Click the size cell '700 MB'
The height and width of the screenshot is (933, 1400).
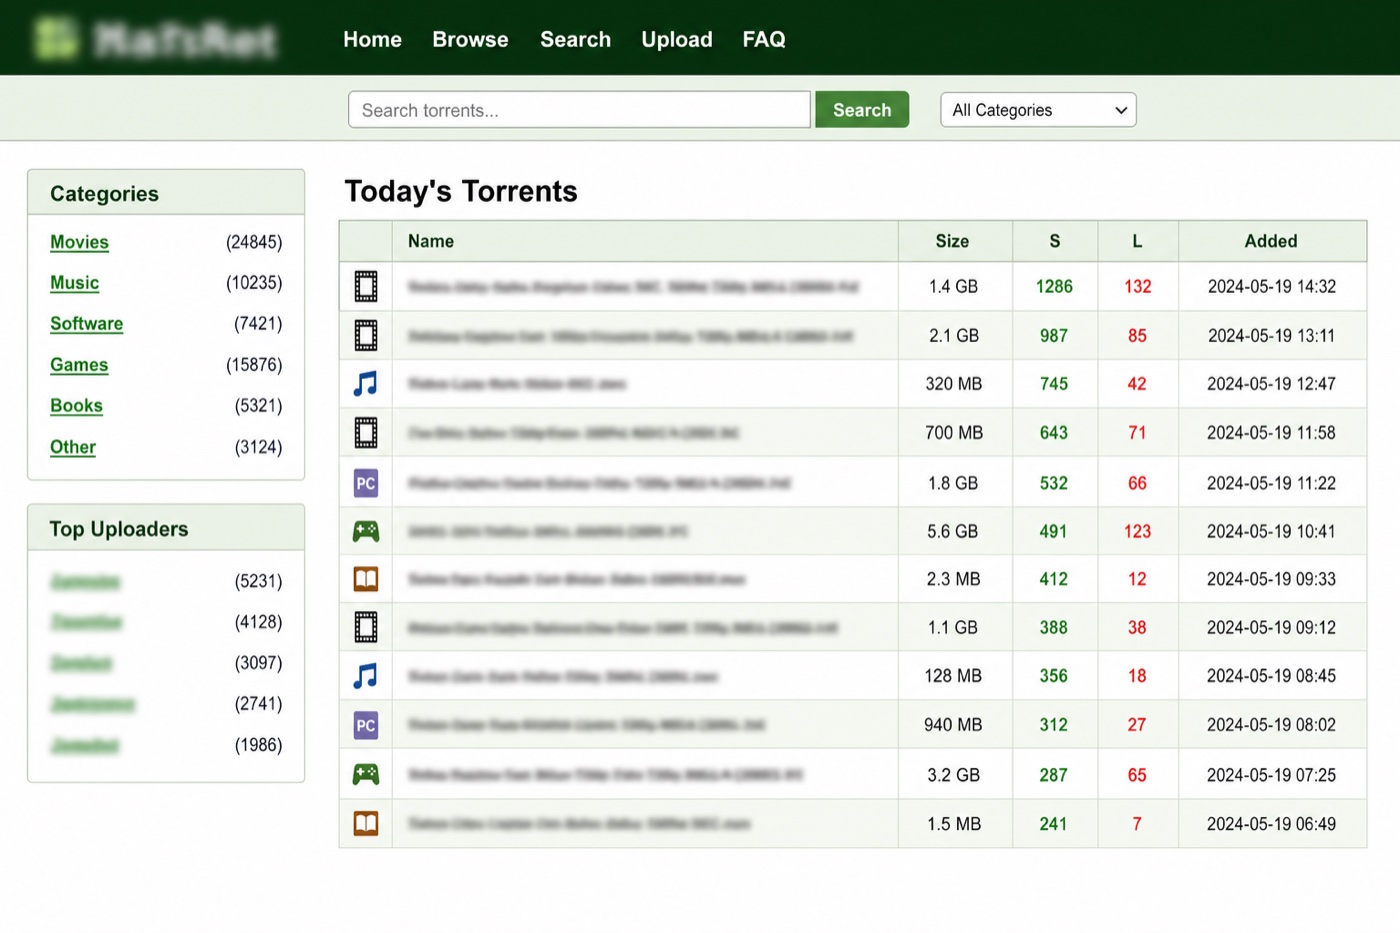click(954, 433)
